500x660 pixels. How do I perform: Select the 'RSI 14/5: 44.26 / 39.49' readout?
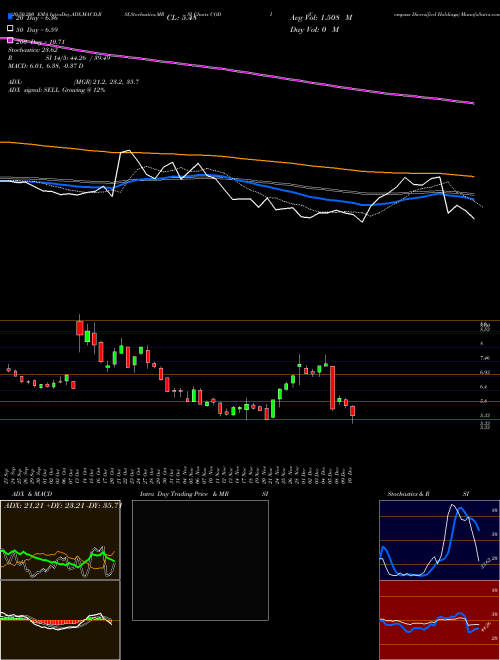pyautogui.click(x=59, y=58)
